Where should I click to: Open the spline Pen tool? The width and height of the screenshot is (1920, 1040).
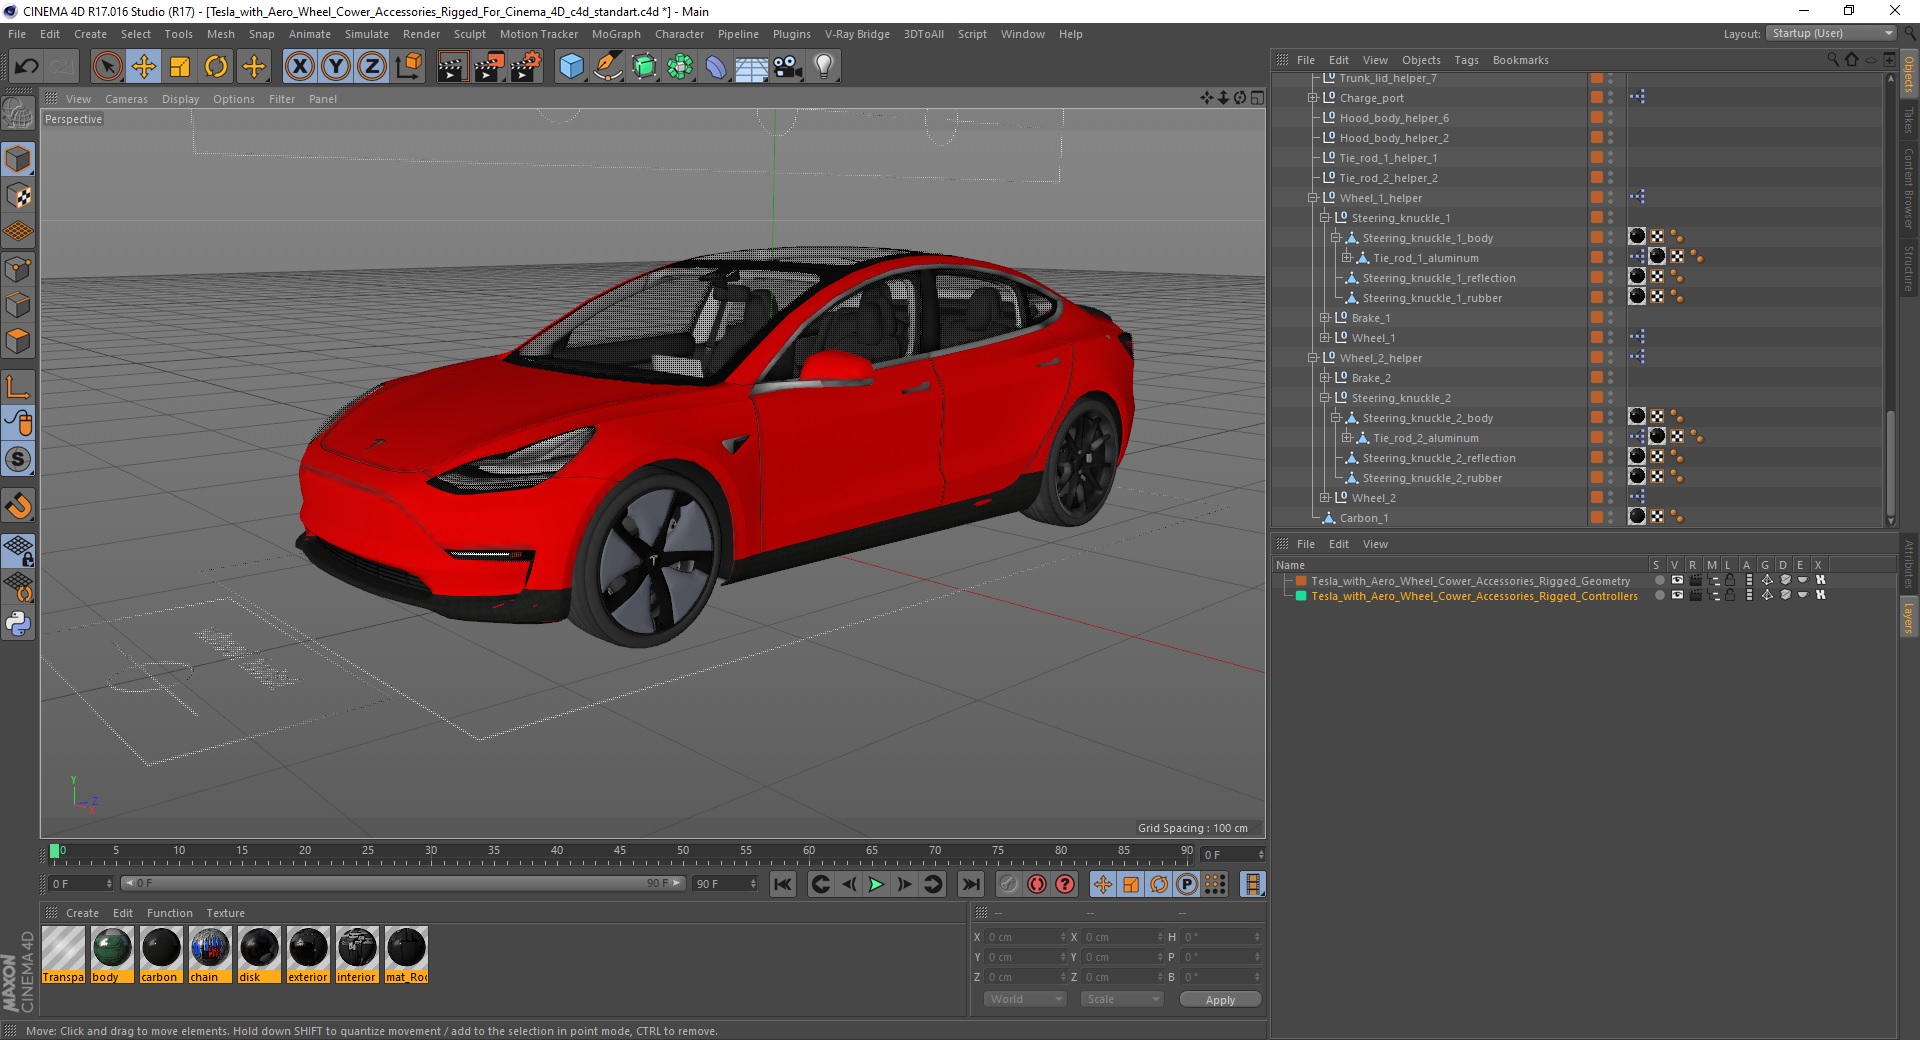[607, 67]
